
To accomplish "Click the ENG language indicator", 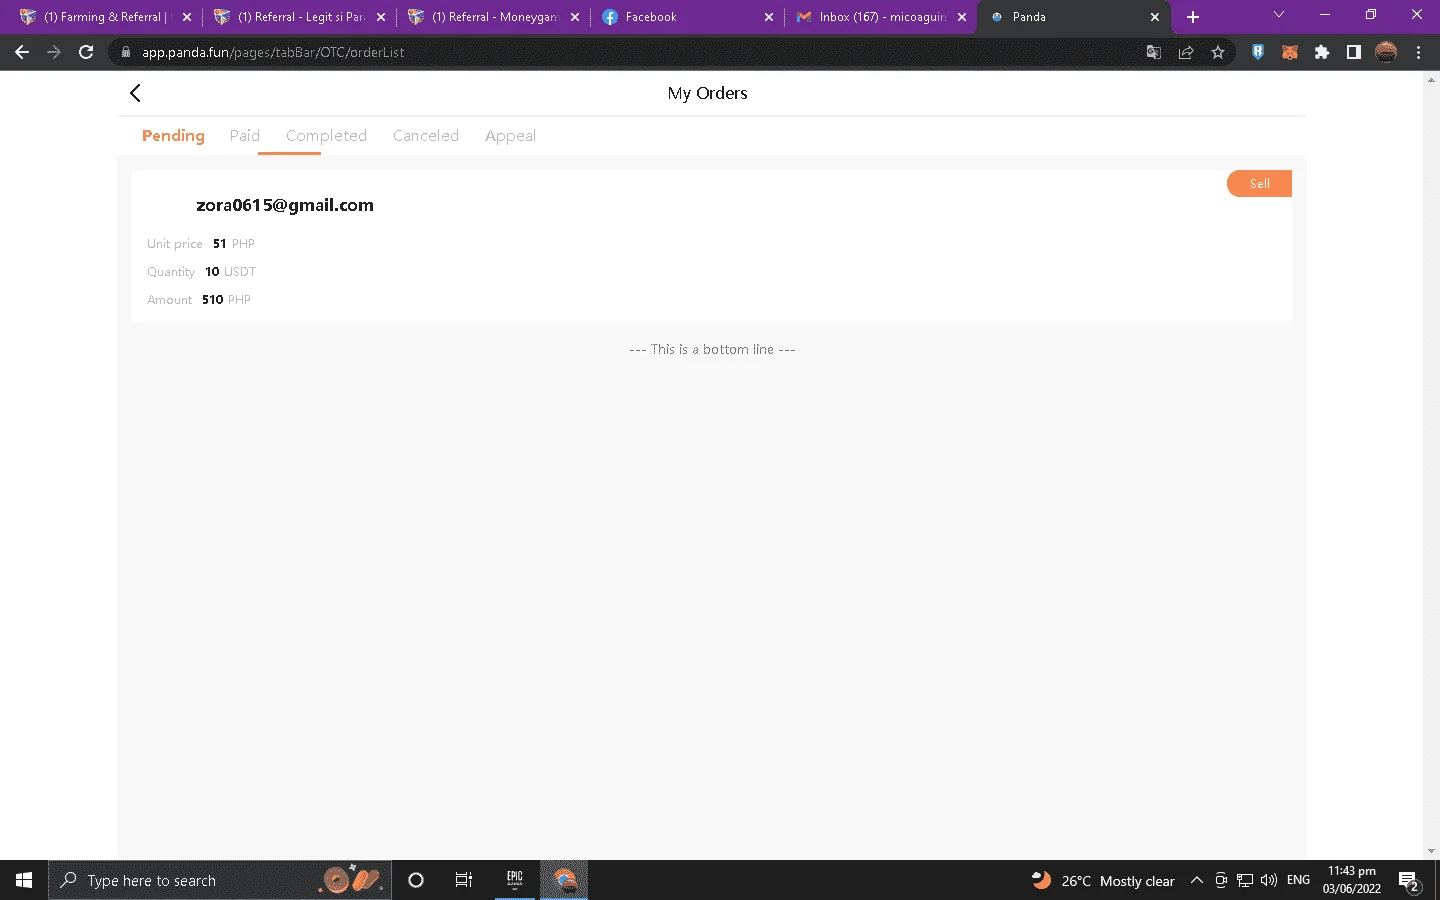I will point(1298,880).
